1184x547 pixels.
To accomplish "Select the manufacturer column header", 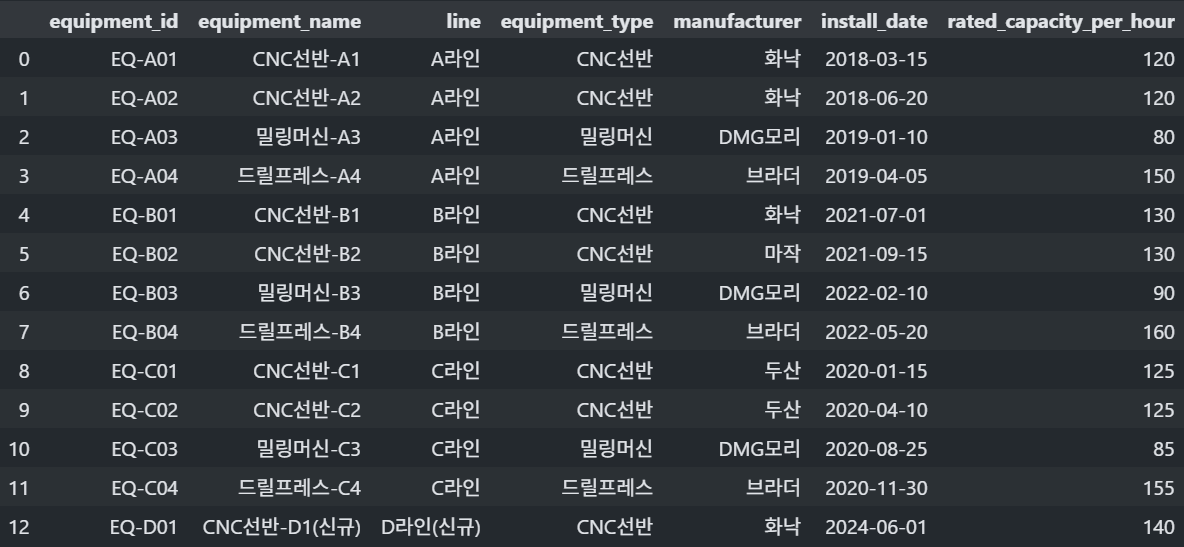I will pyautogui.click(x=737, y=21).
